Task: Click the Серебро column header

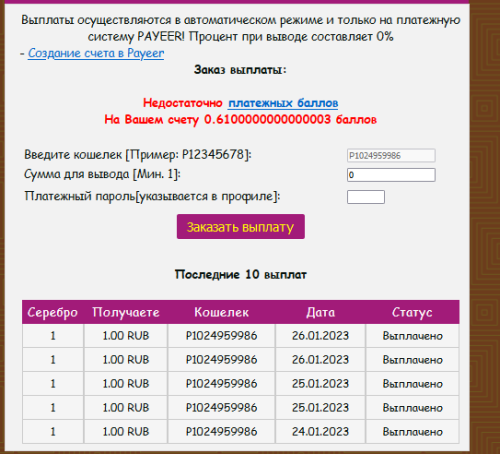Action: [53, 312]
